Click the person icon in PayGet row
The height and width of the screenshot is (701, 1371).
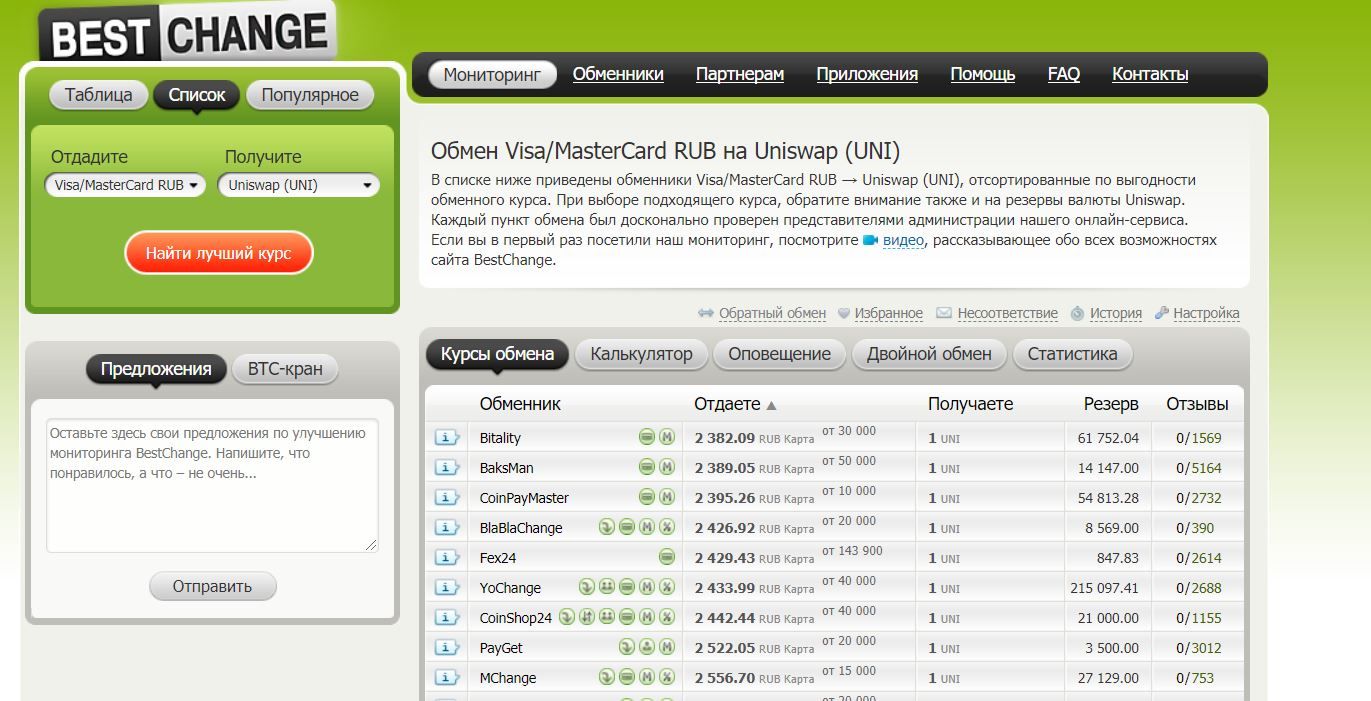(647, 647)
